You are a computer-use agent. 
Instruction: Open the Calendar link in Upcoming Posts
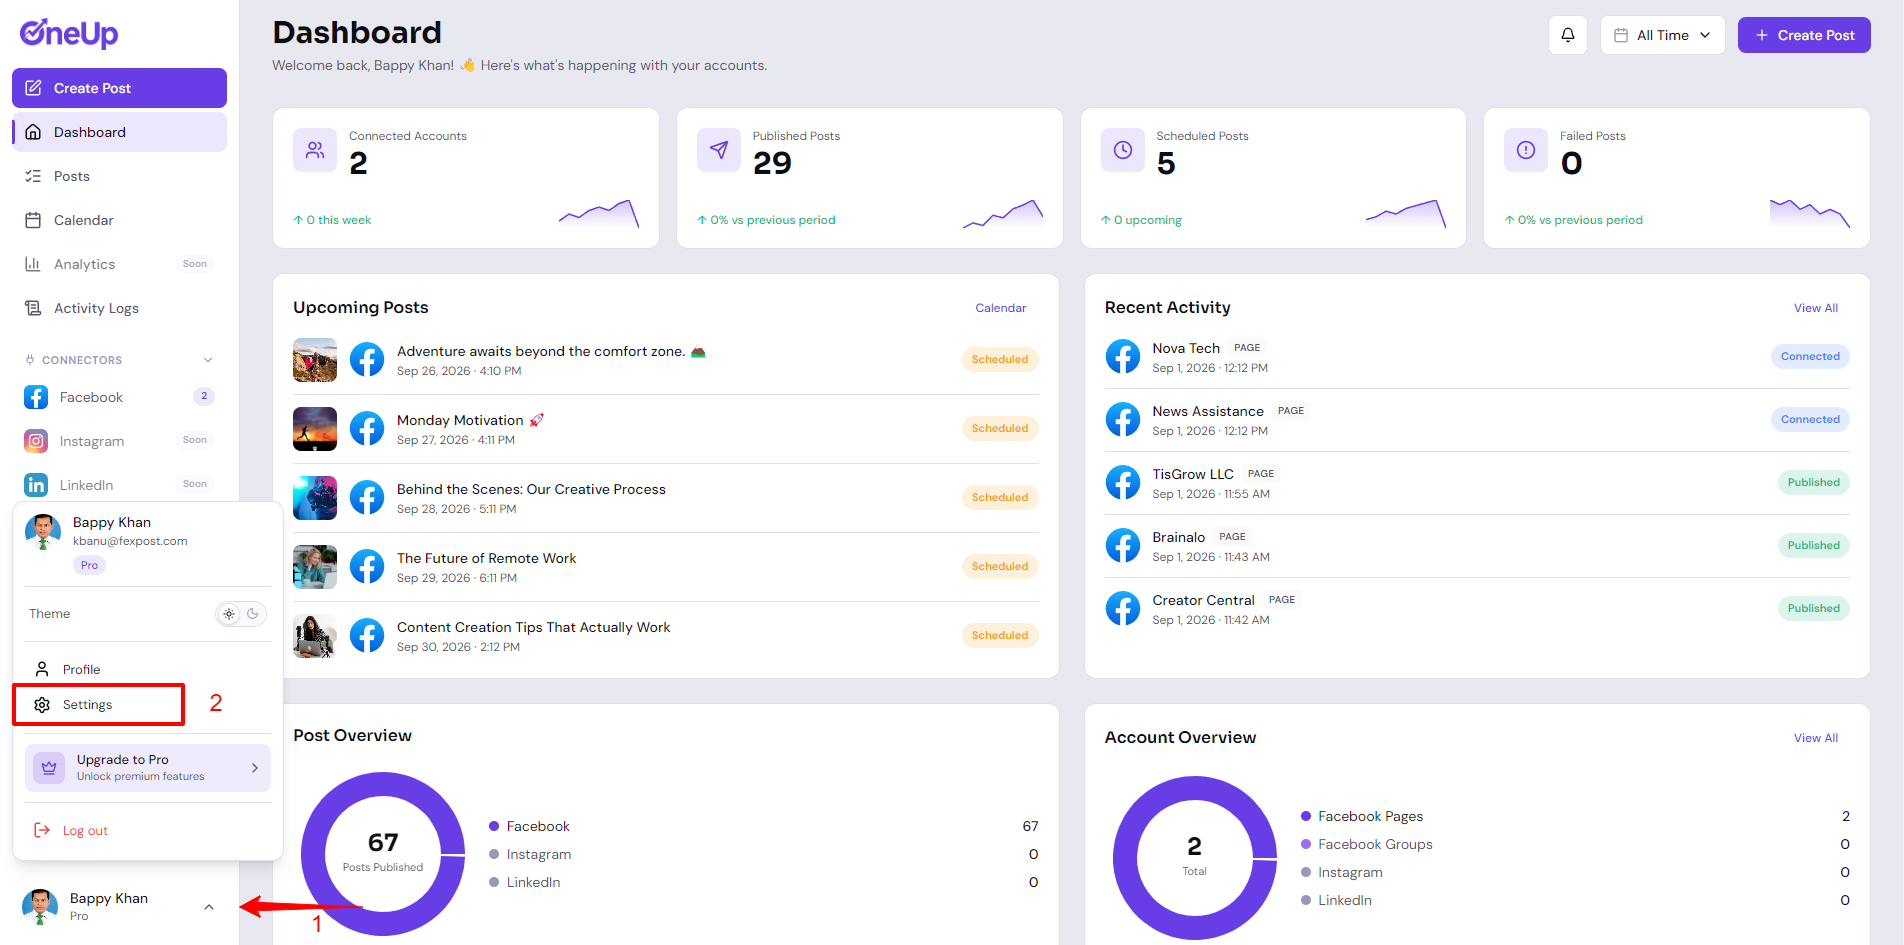click(1001, 308)
